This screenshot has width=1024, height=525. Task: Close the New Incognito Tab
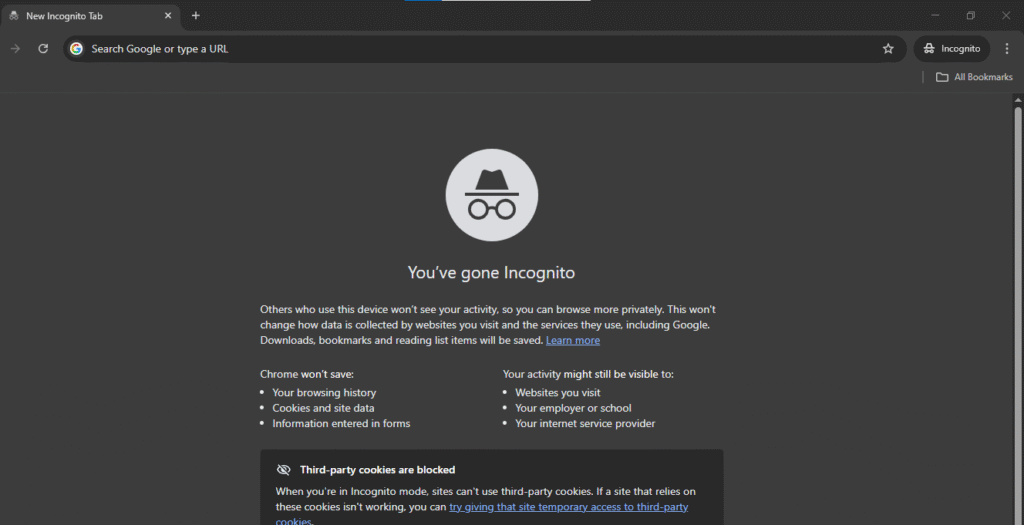[168, 16]
